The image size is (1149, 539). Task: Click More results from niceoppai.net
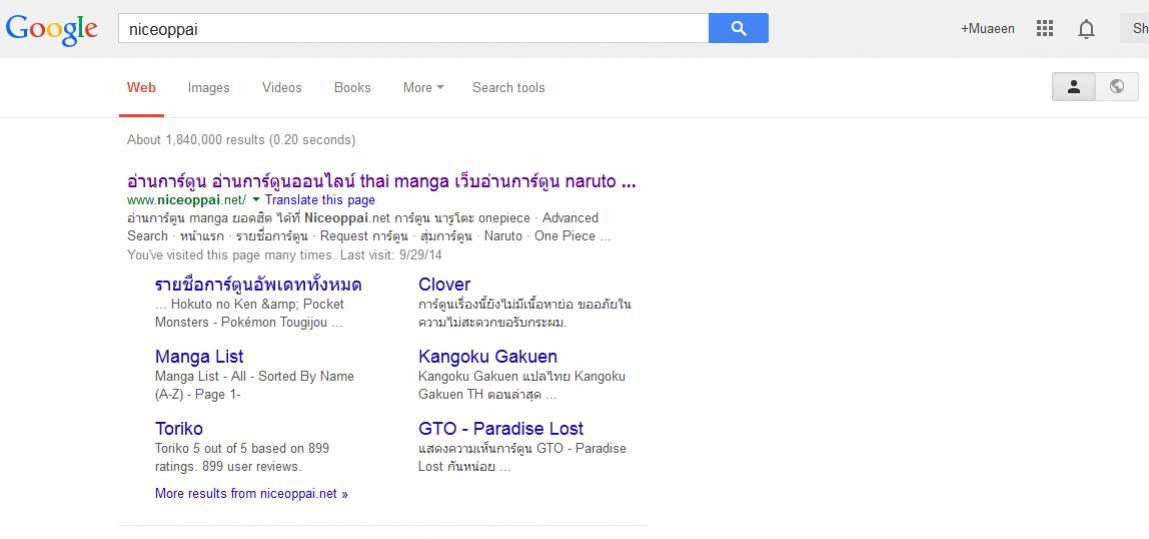click(251, 494)
